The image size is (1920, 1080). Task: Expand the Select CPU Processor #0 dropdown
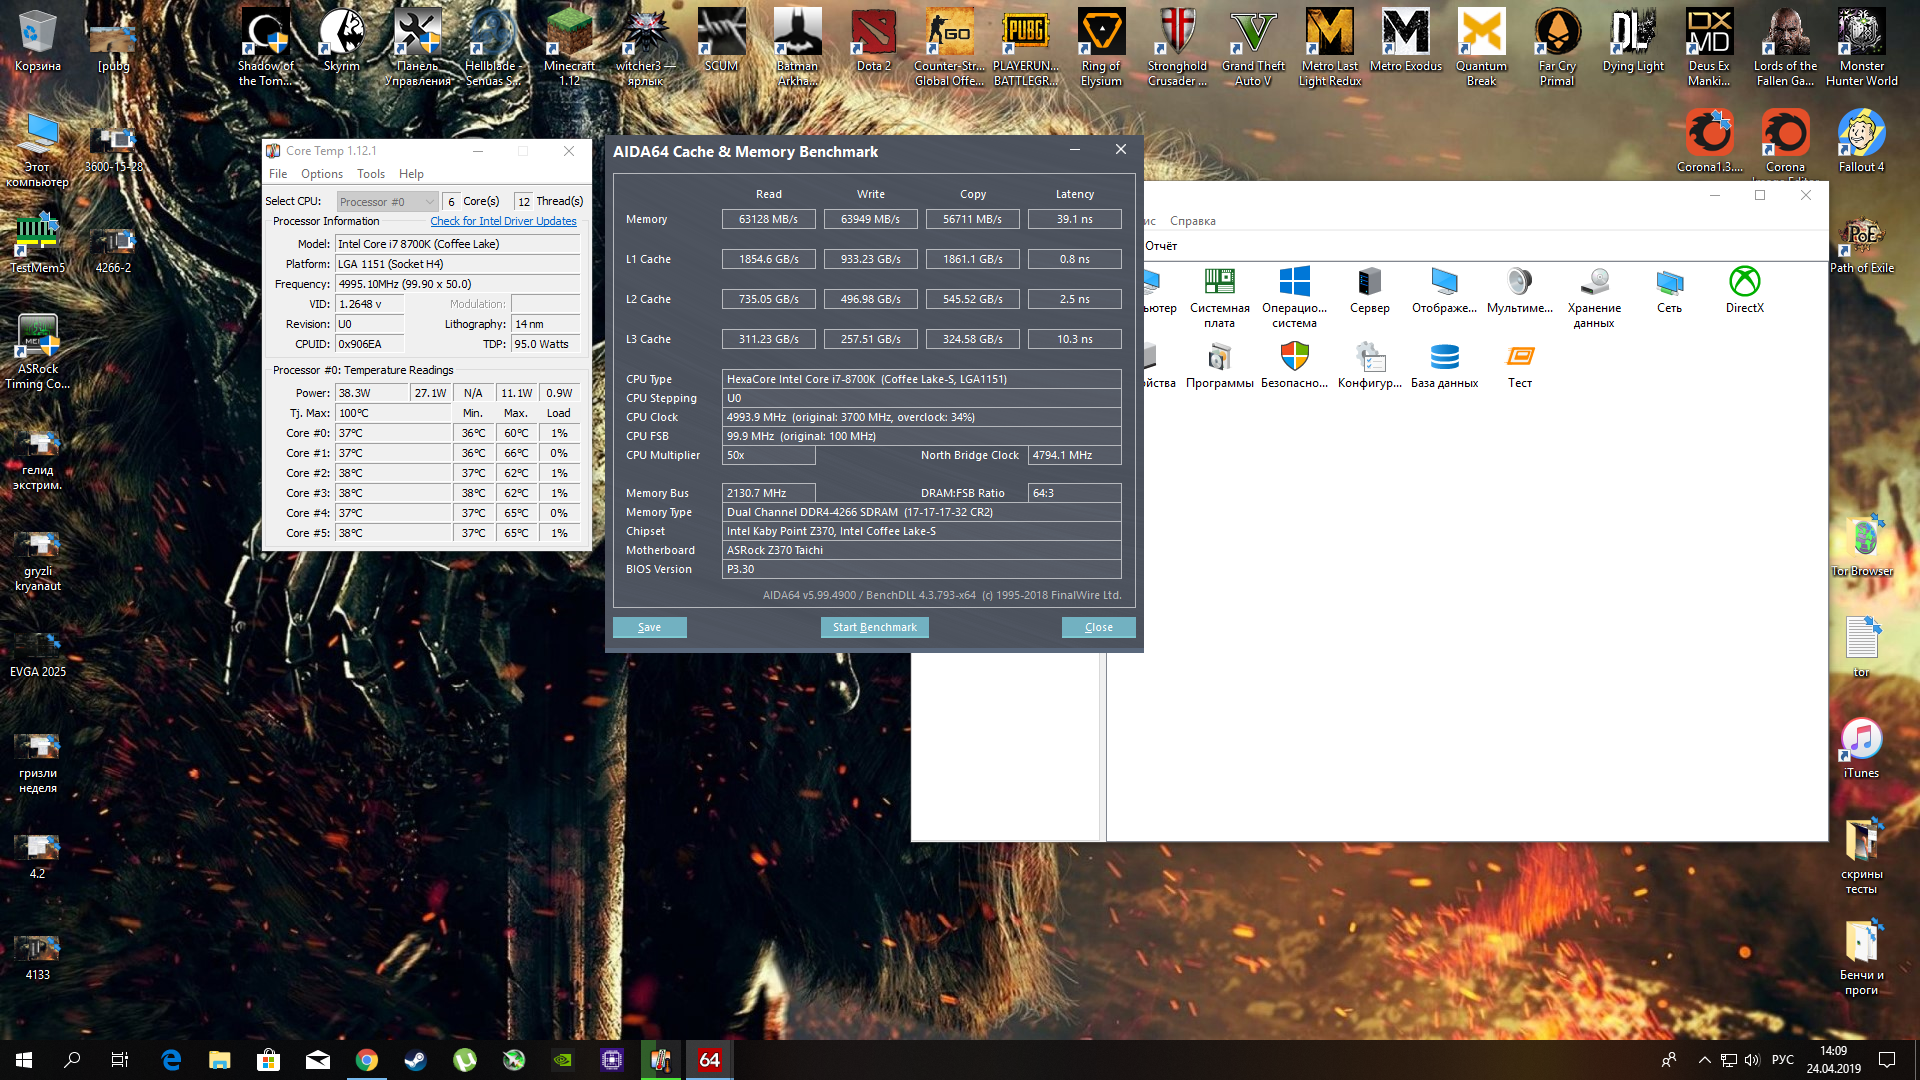387,202
